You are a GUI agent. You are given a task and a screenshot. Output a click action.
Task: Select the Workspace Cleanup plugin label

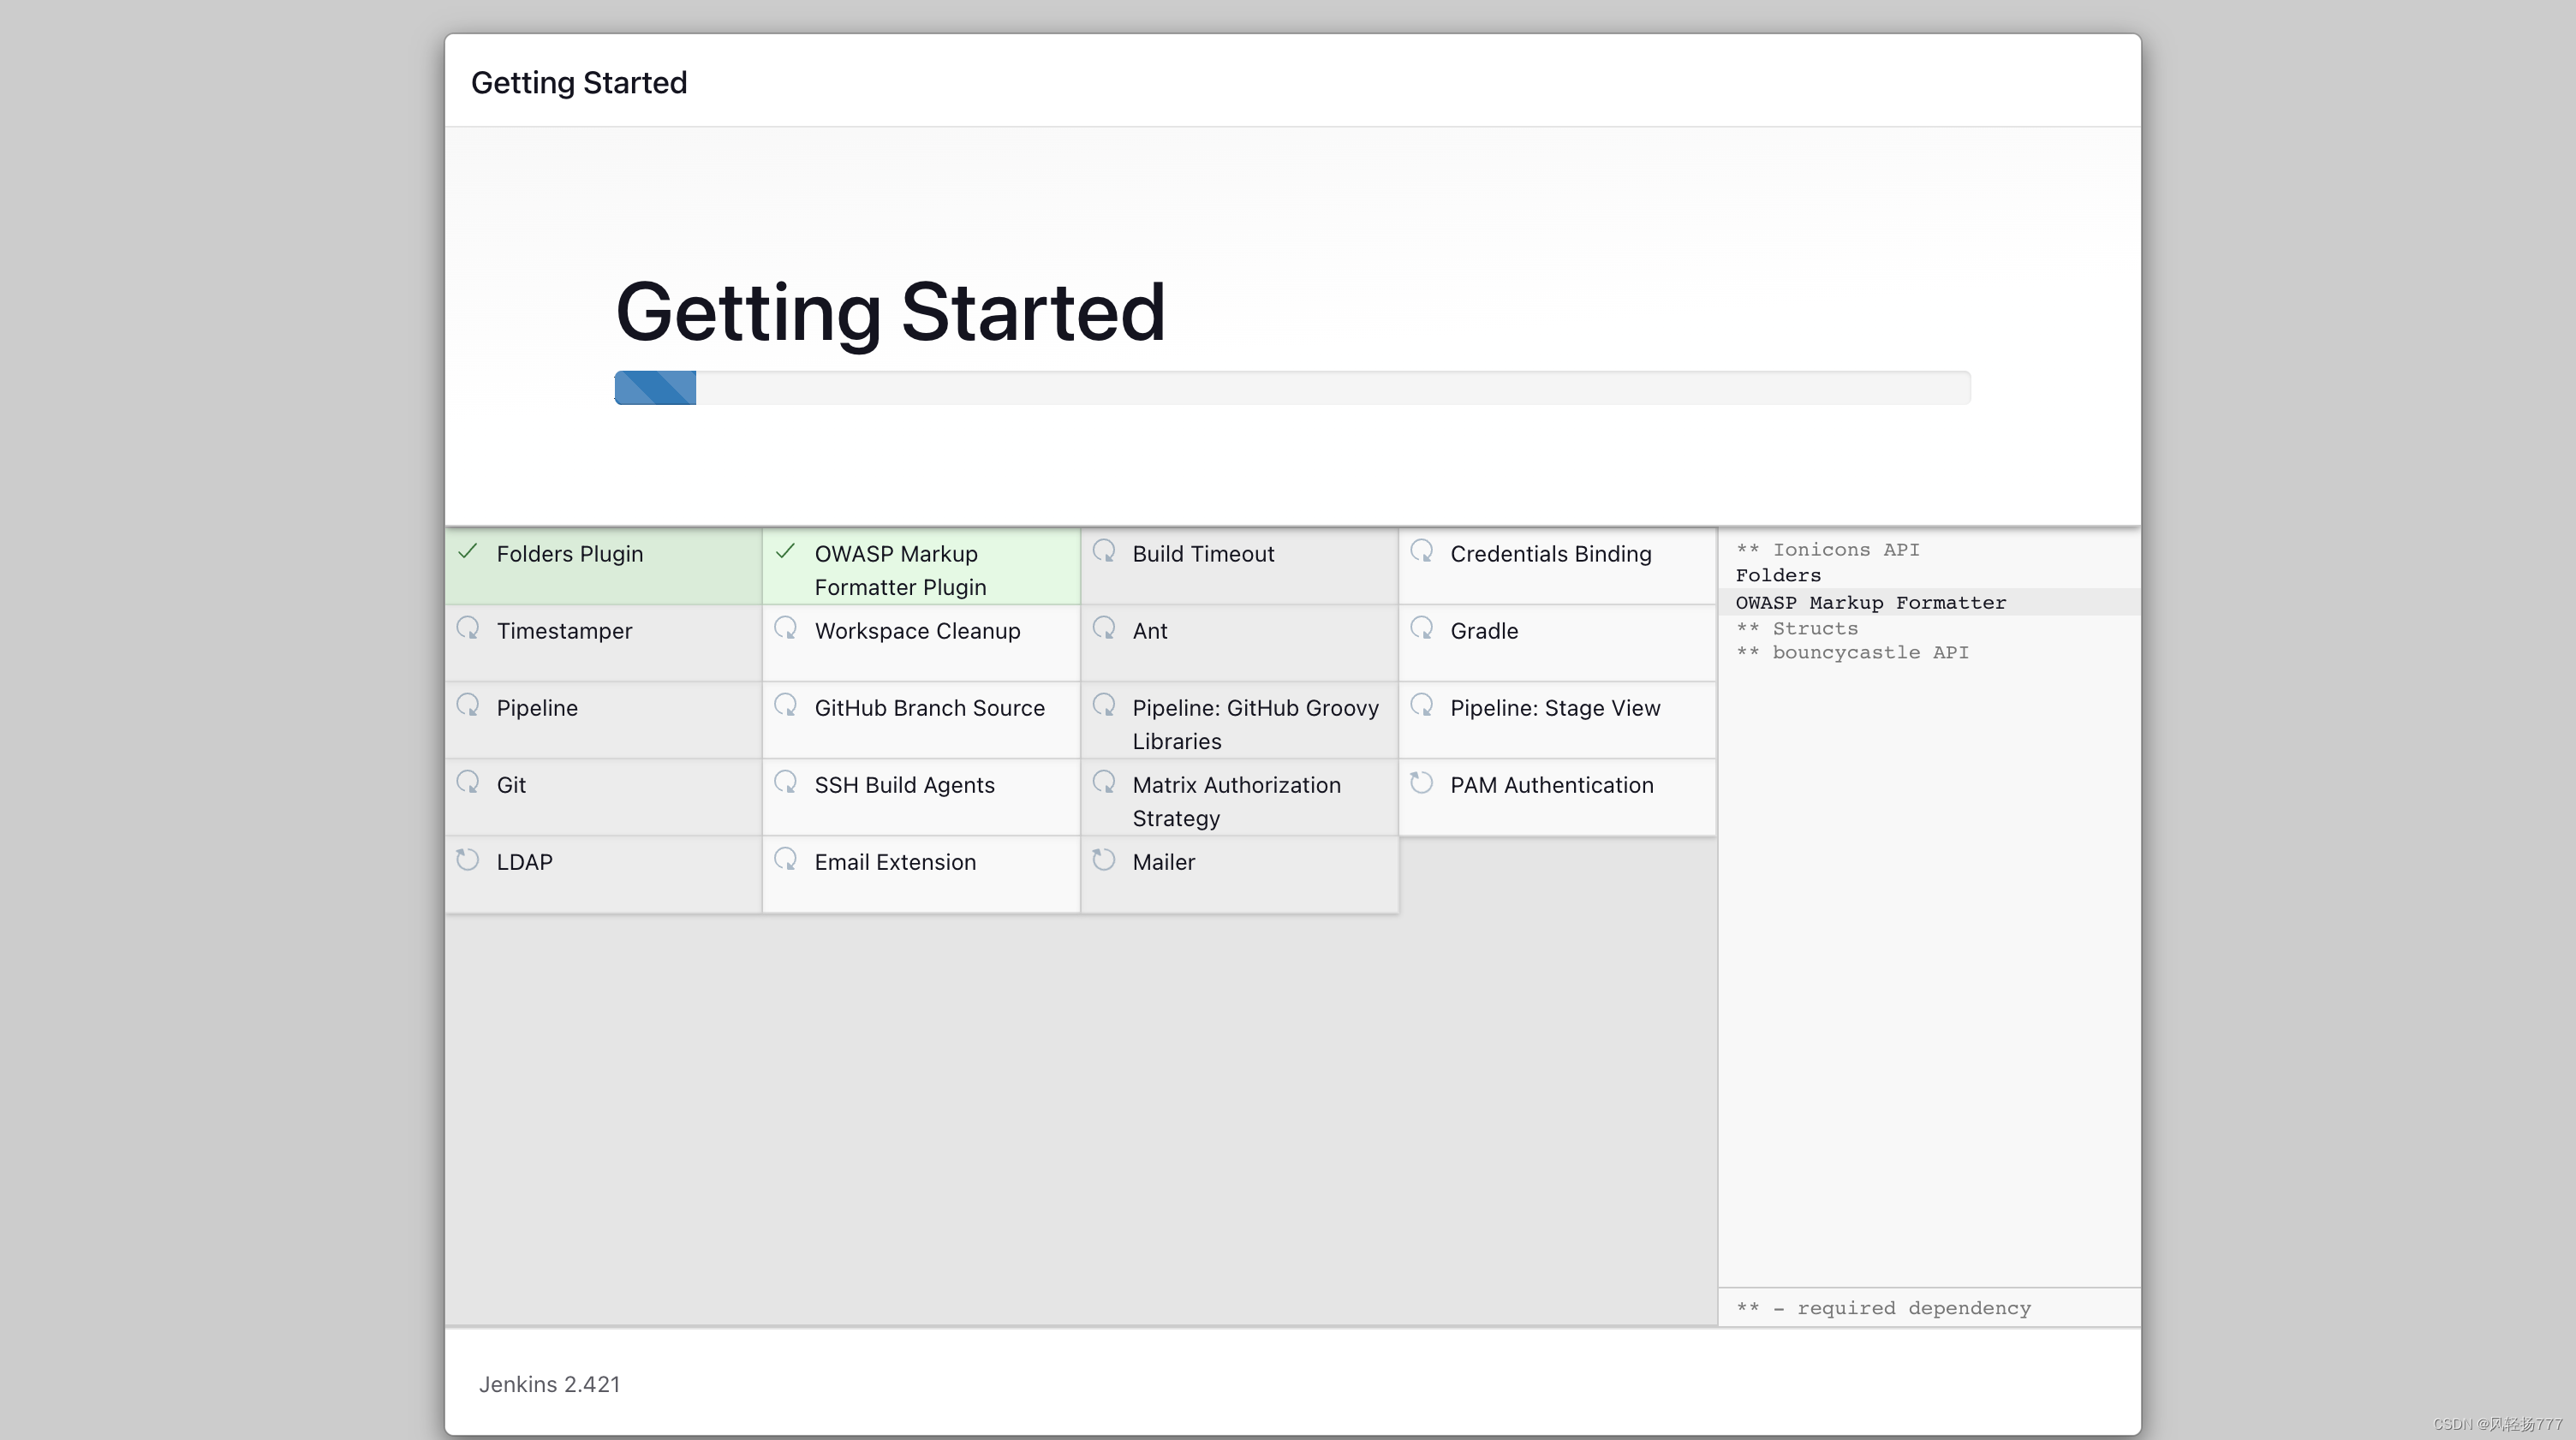coord(917,631)
